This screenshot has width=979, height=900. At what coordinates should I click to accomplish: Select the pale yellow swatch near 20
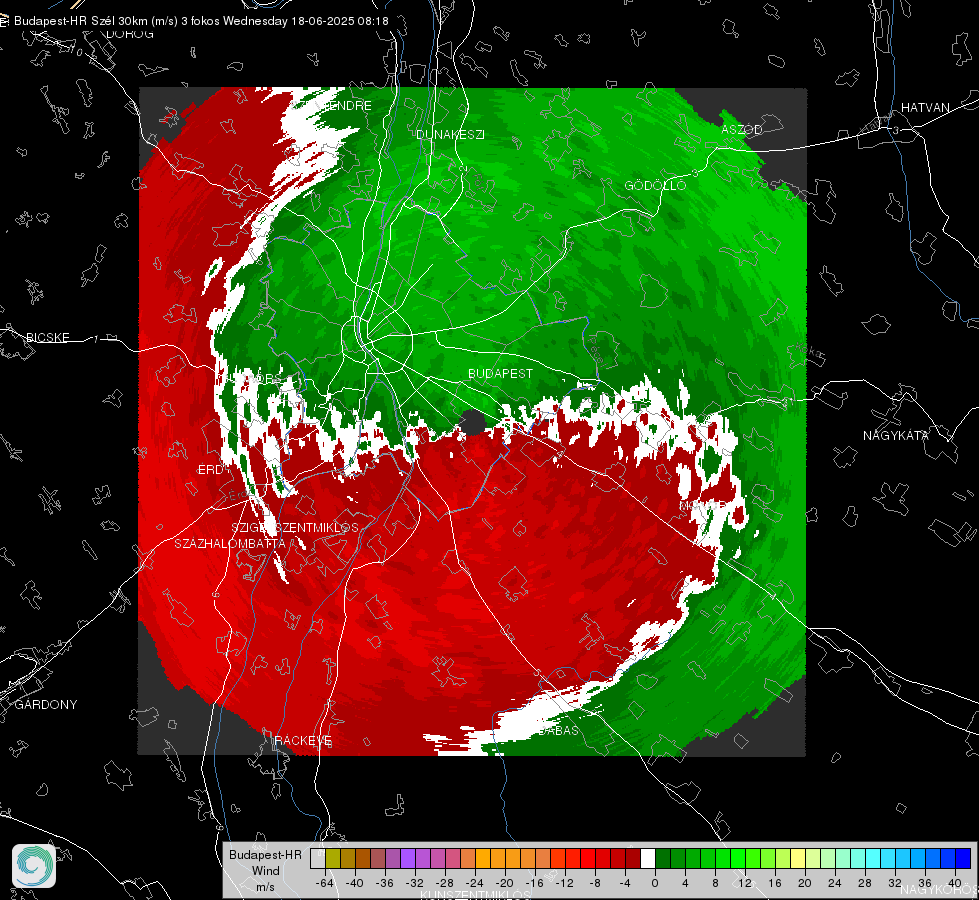pos(798,859)
